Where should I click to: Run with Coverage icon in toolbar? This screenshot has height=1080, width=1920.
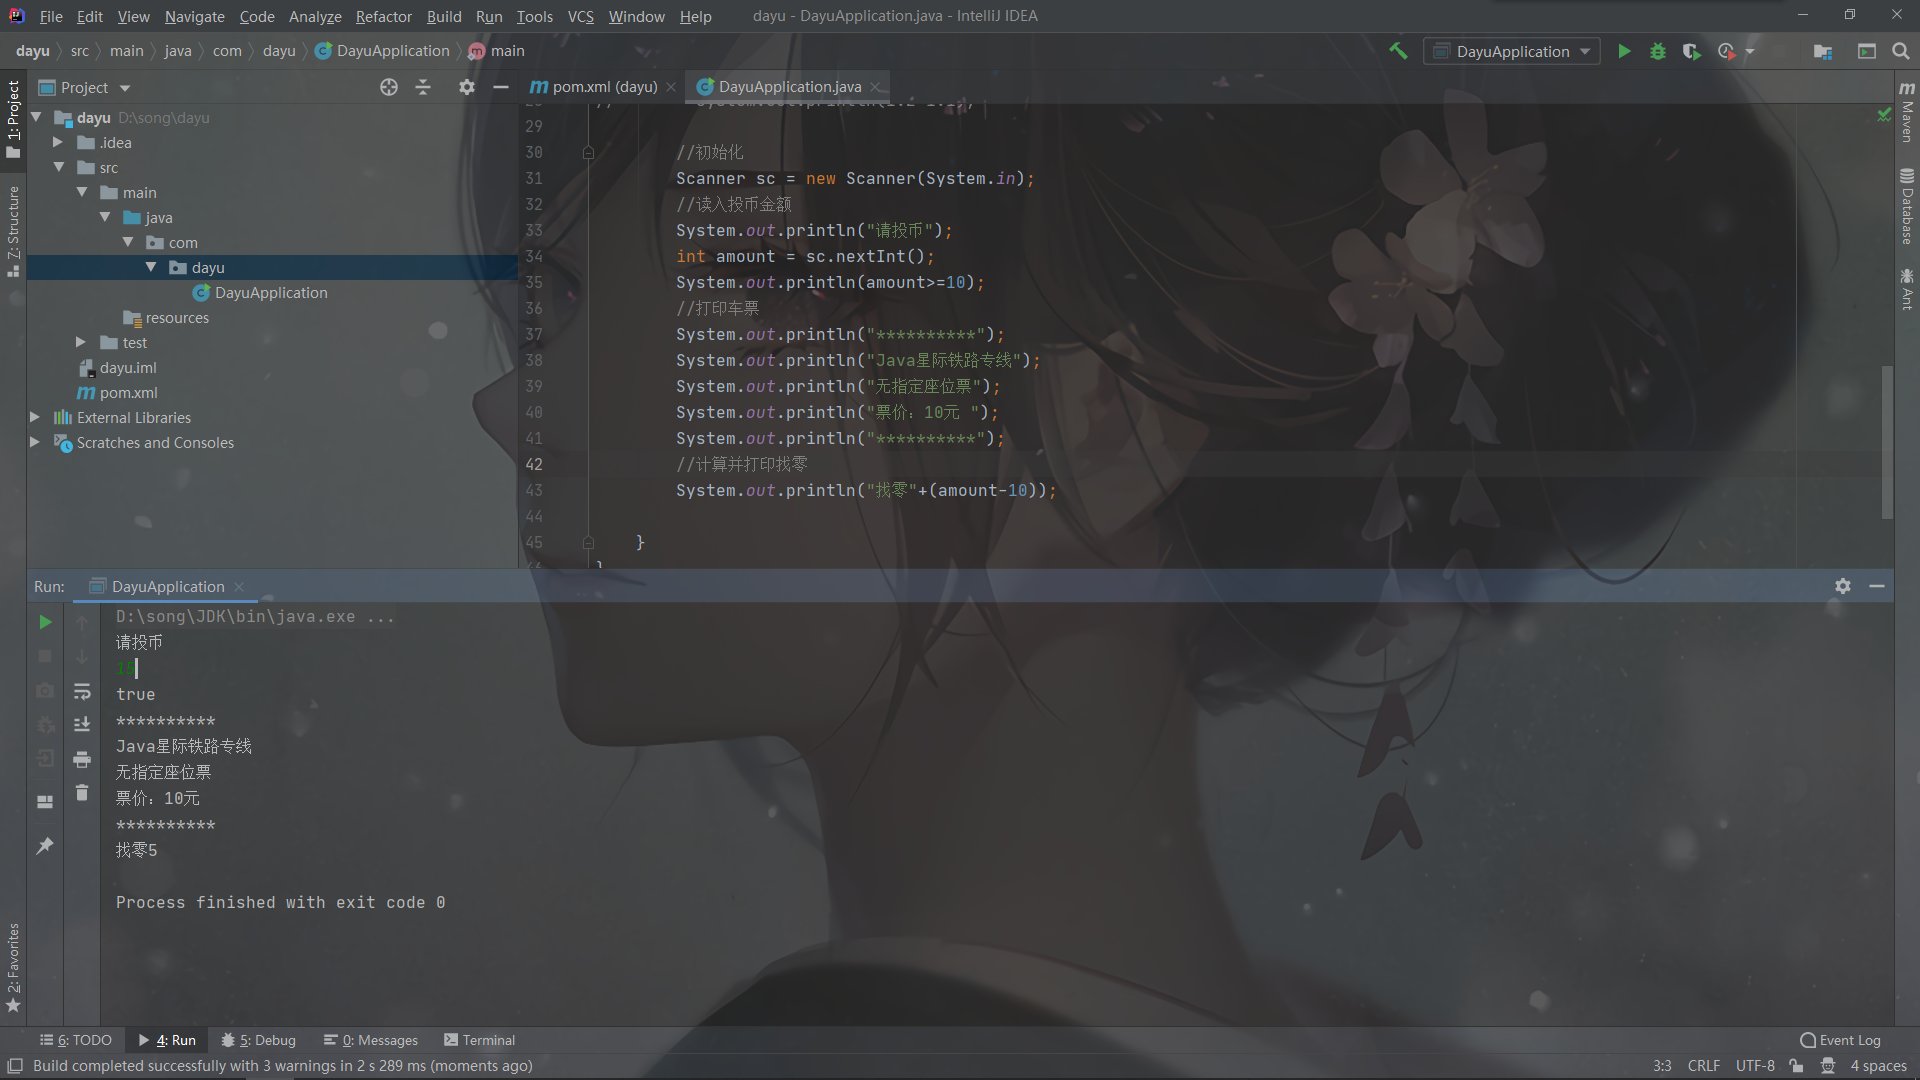click(1691, 51)
